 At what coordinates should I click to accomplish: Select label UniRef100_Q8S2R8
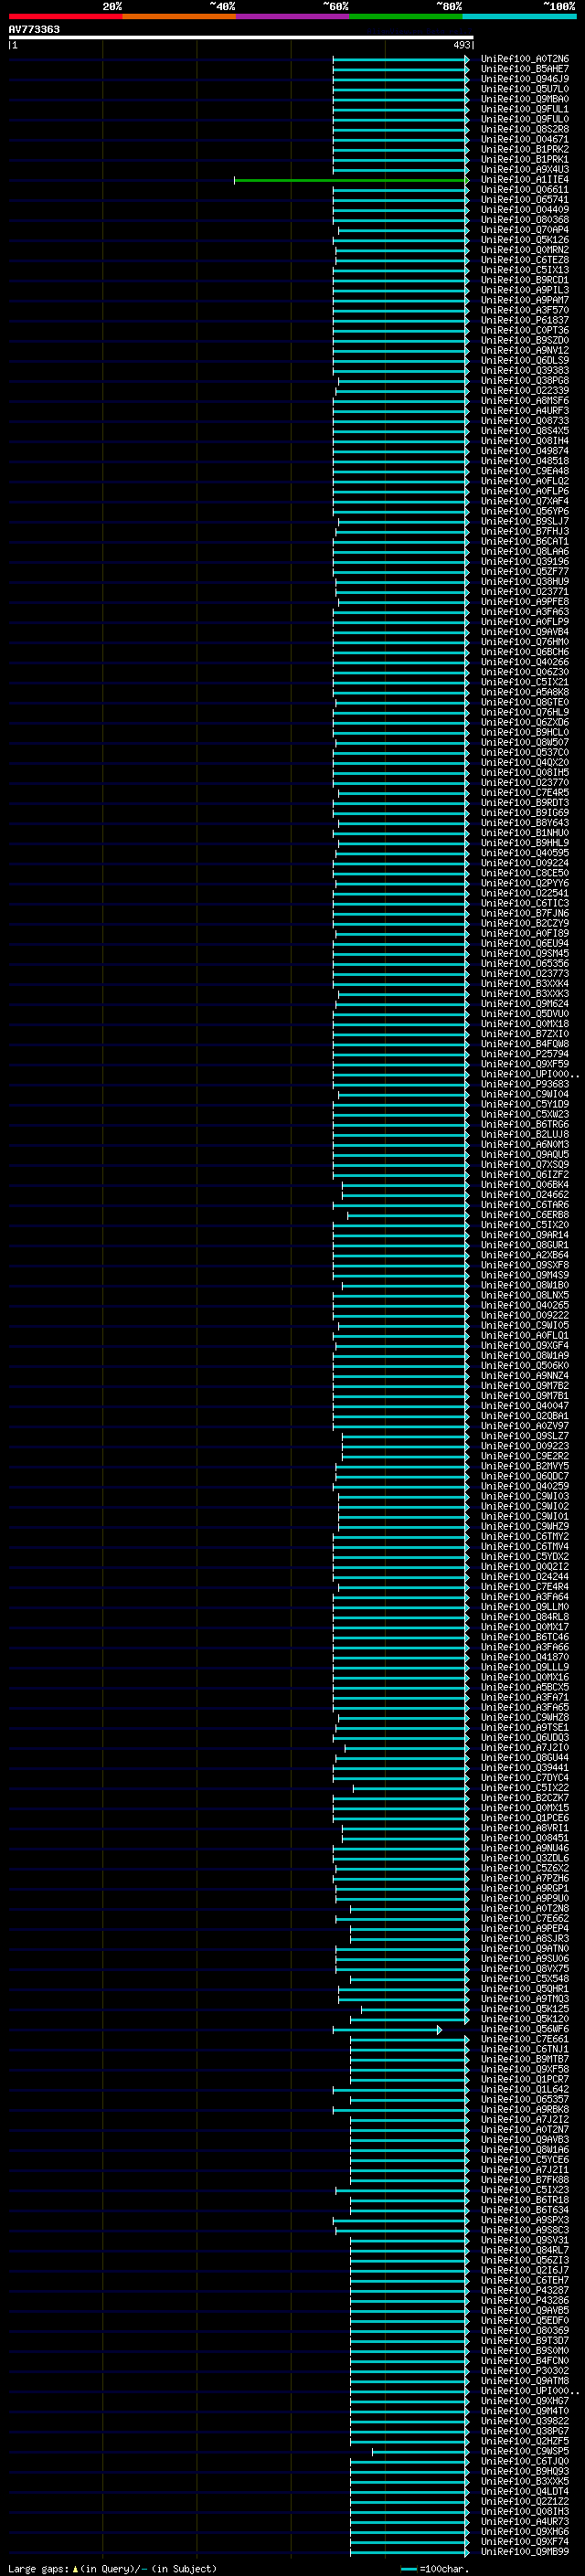524,129
